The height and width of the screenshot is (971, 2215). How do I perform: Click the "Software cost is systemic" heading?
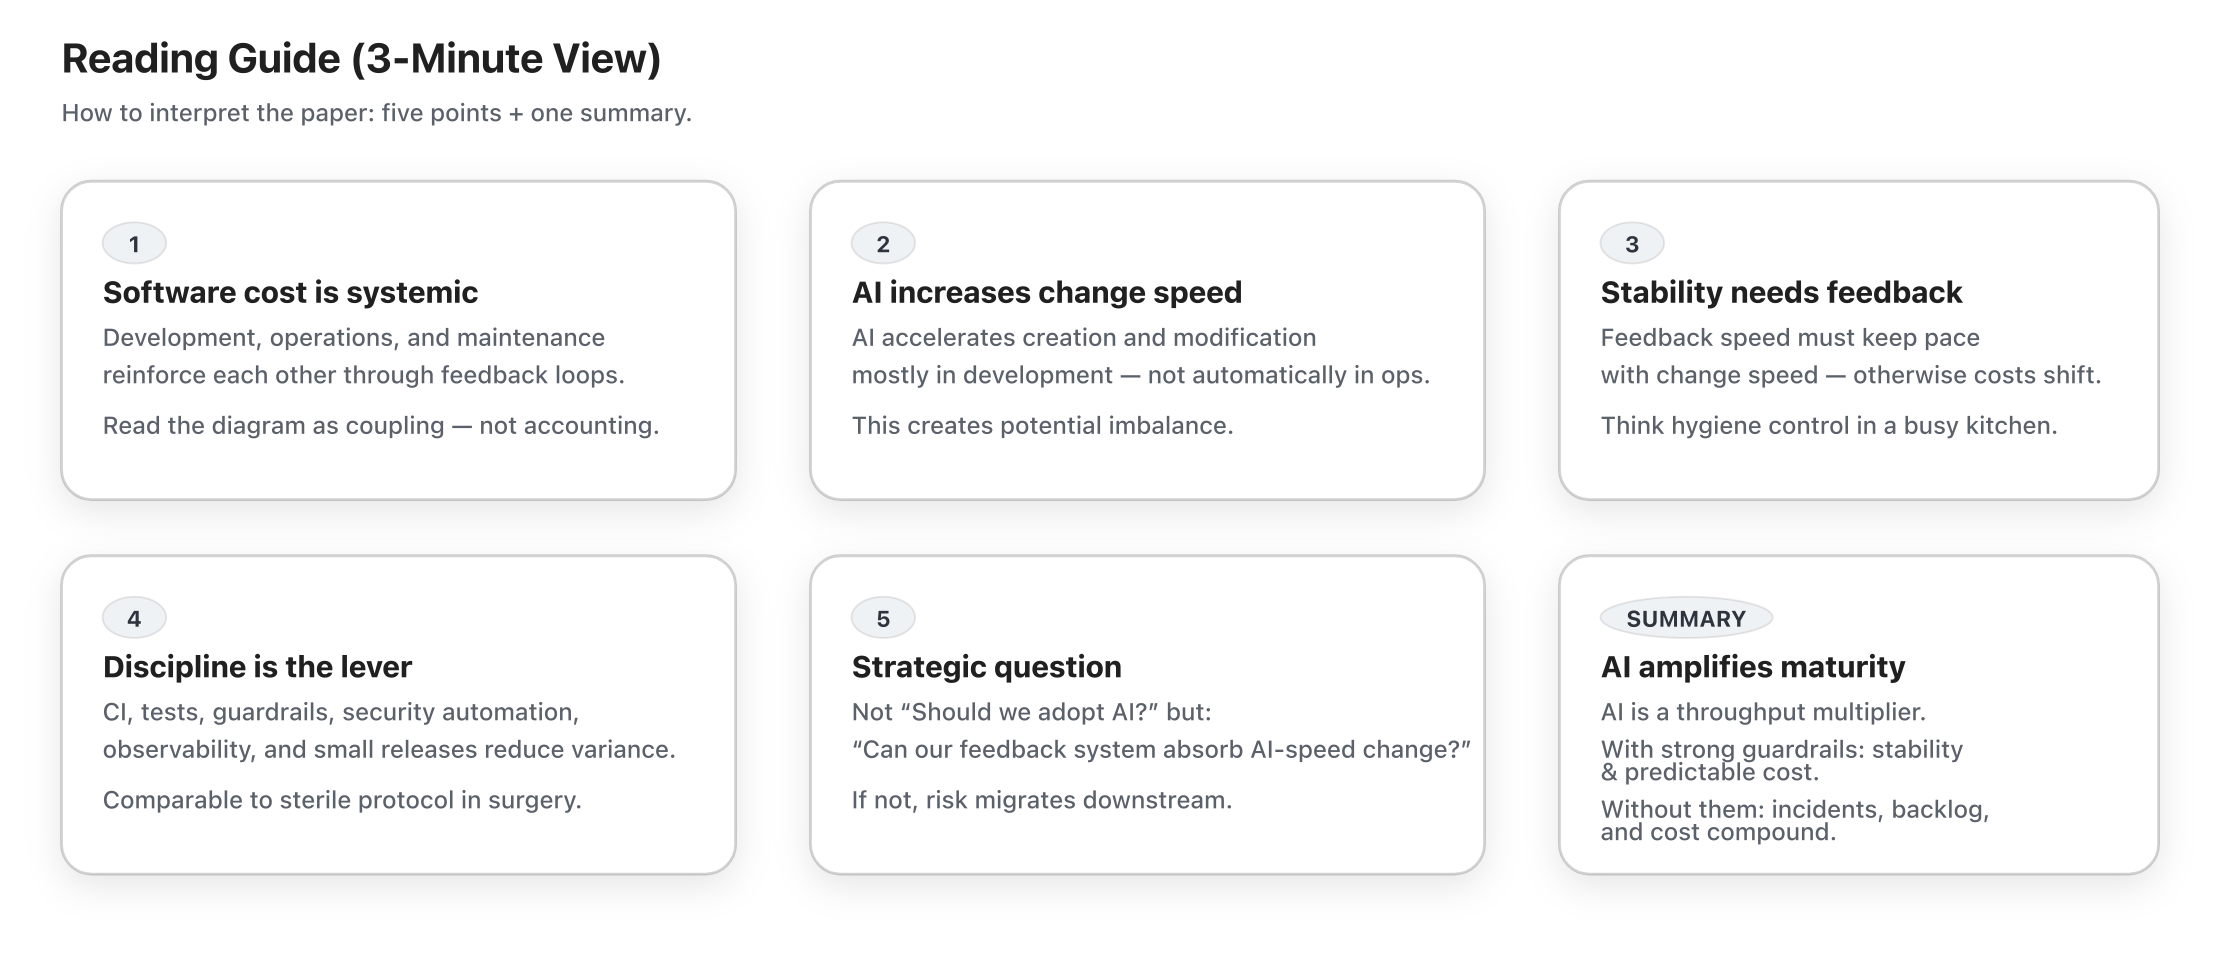tap(290, 292)
